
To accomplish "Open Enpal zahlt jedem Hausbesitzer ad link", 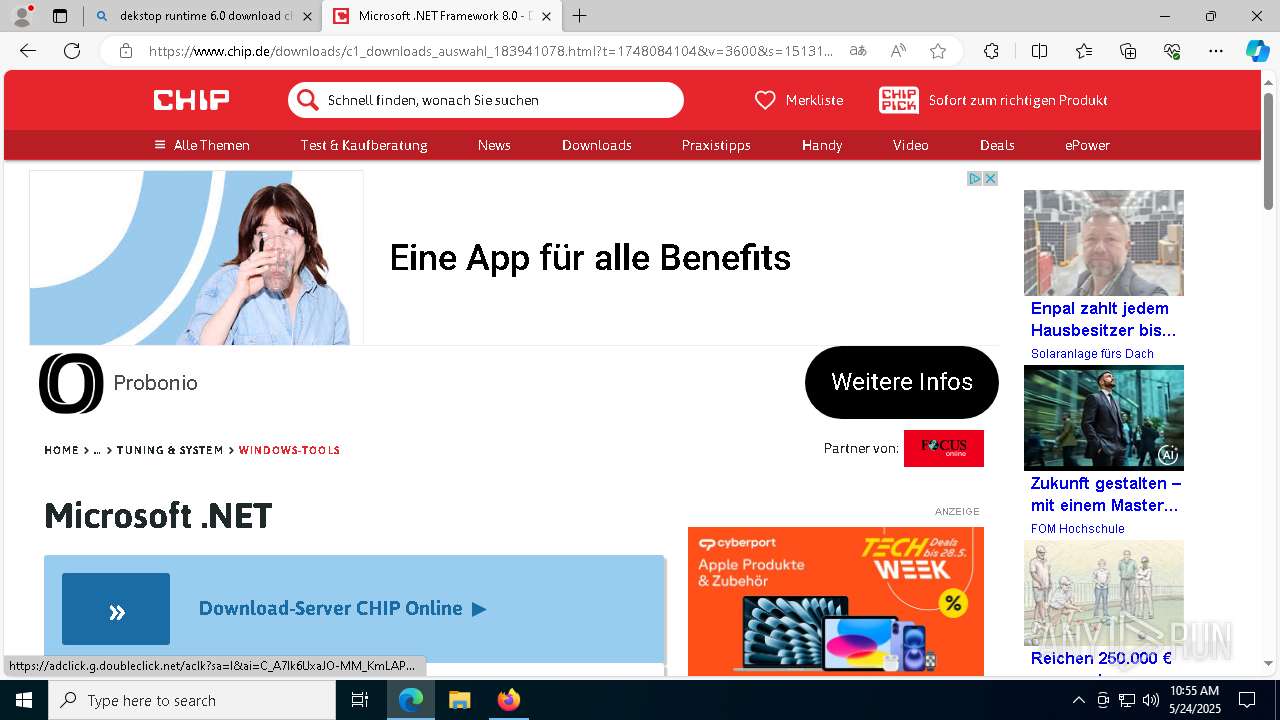I will pyautogui.click(x=1103, y=319).
